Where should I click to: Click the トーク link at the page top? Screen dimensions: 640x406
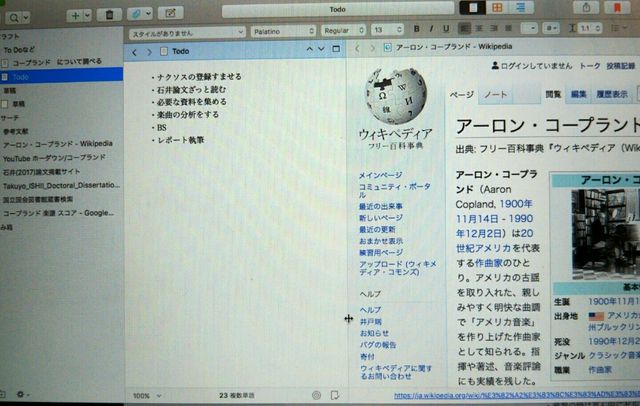(590, 66)
